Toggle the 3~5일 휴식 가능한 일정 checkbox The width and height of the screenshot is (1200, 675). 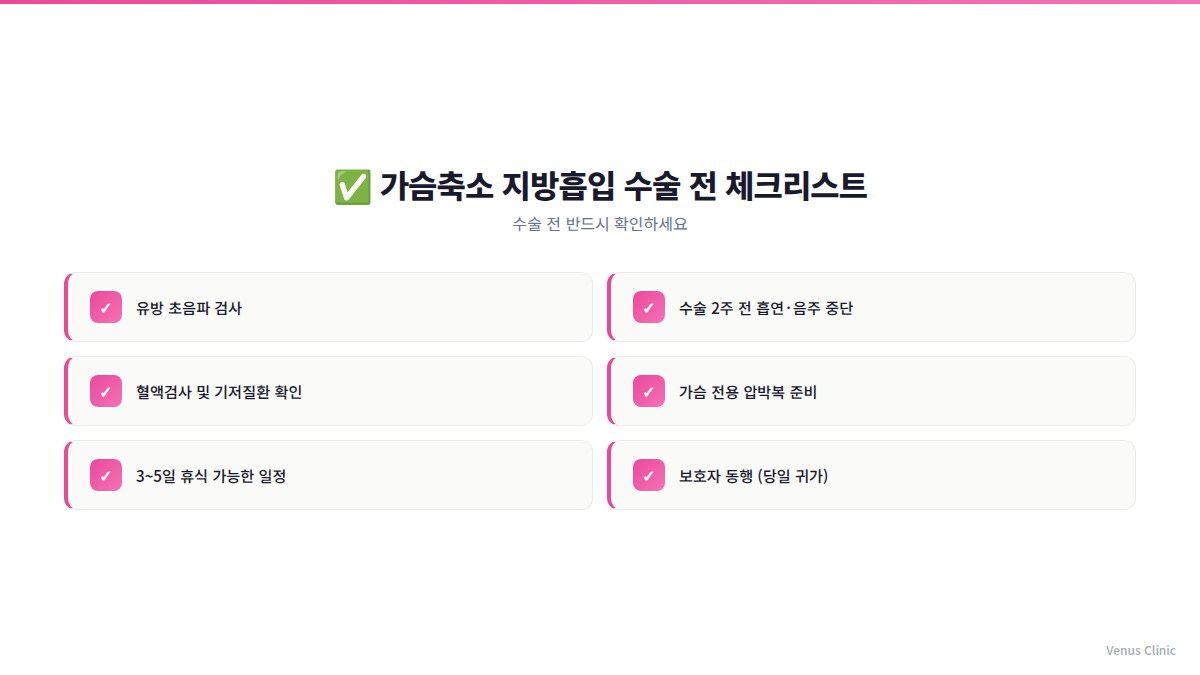pos(106,475)
